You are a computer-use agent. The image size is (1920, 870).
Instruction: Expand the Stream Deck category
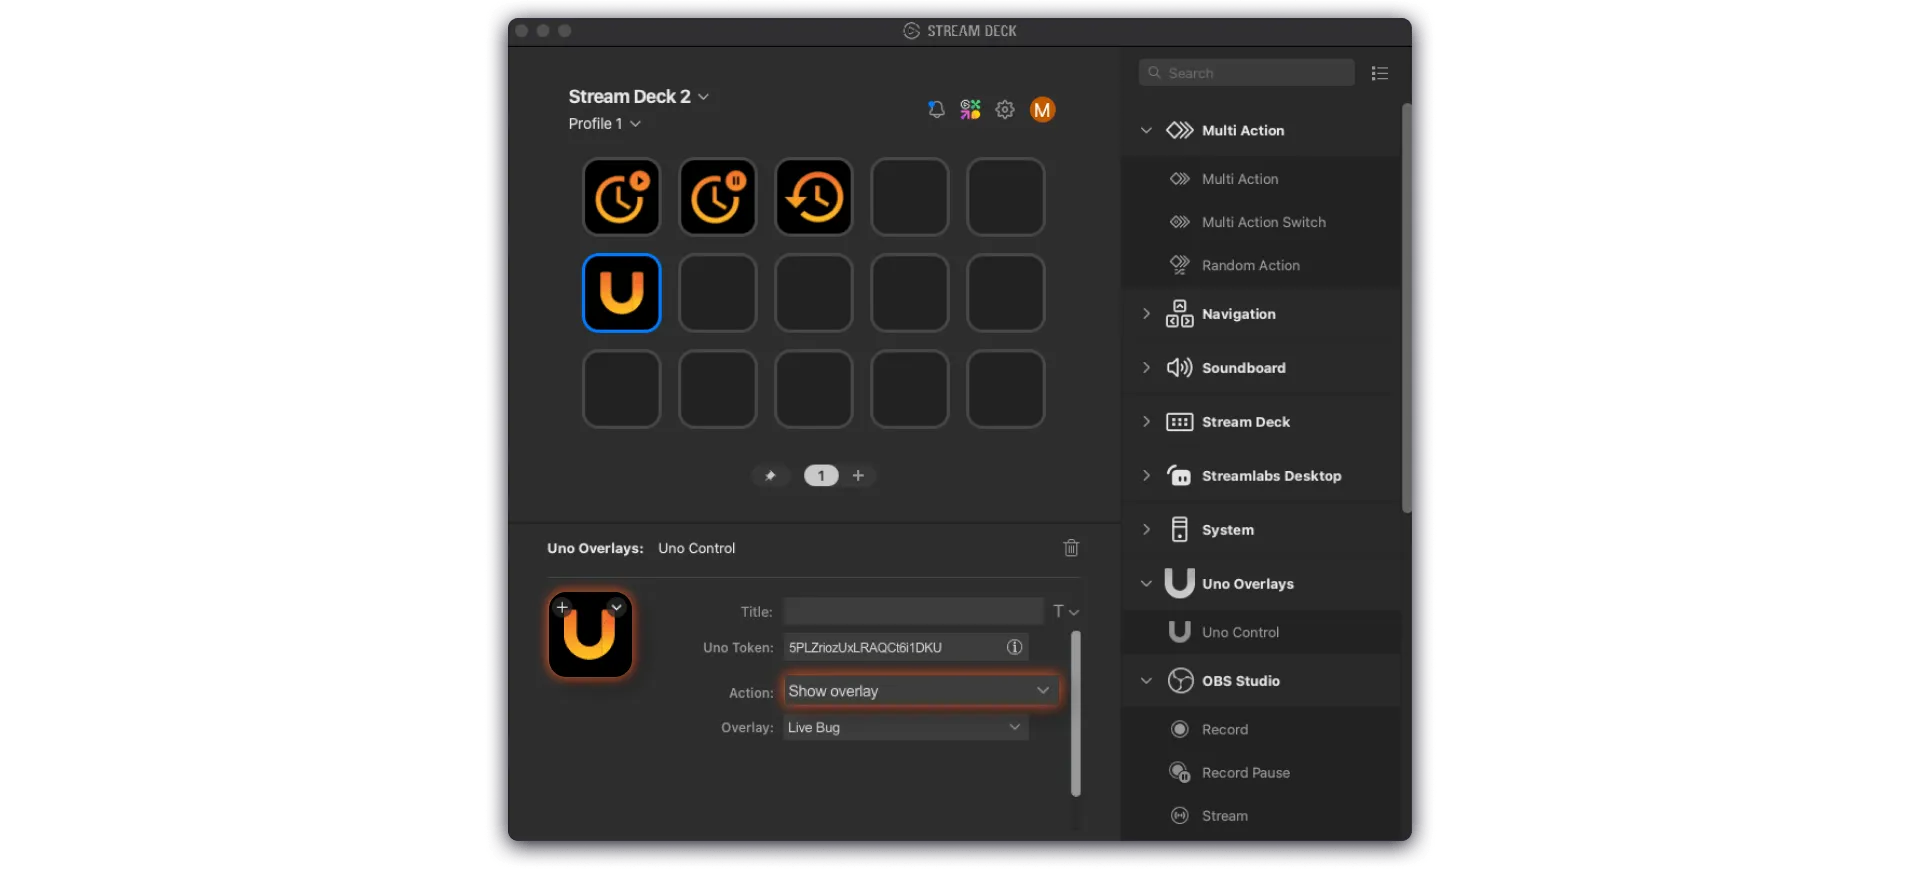pos(1146,422)
